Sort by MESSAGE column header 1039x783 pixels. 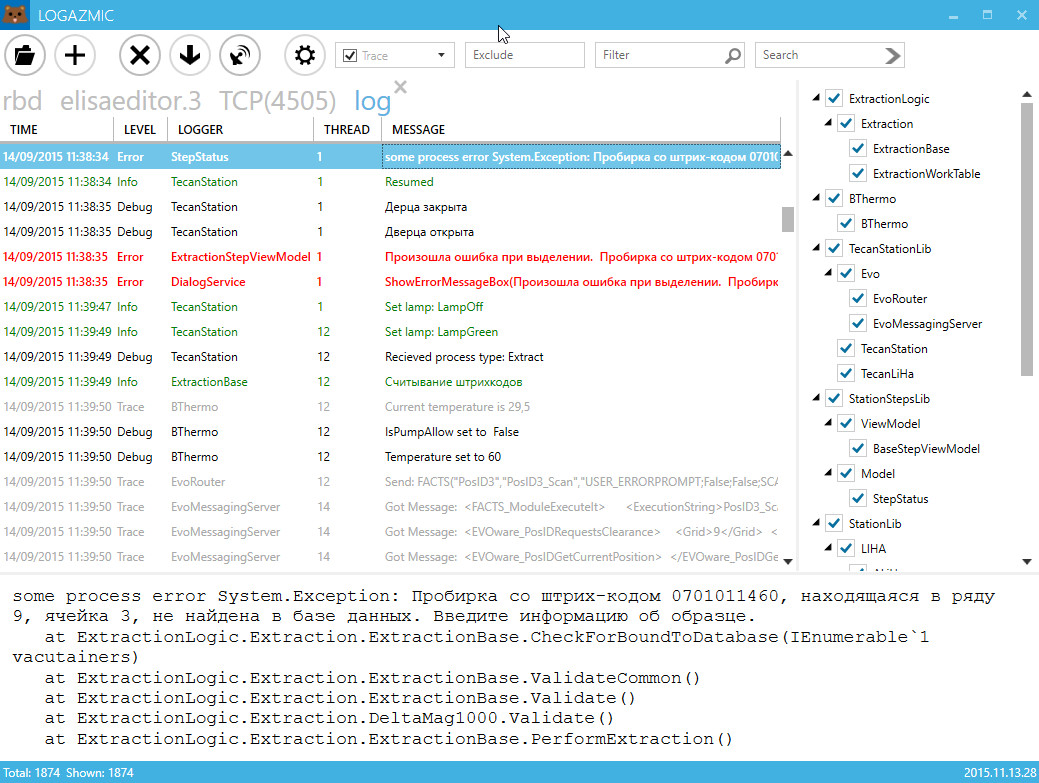581,130
